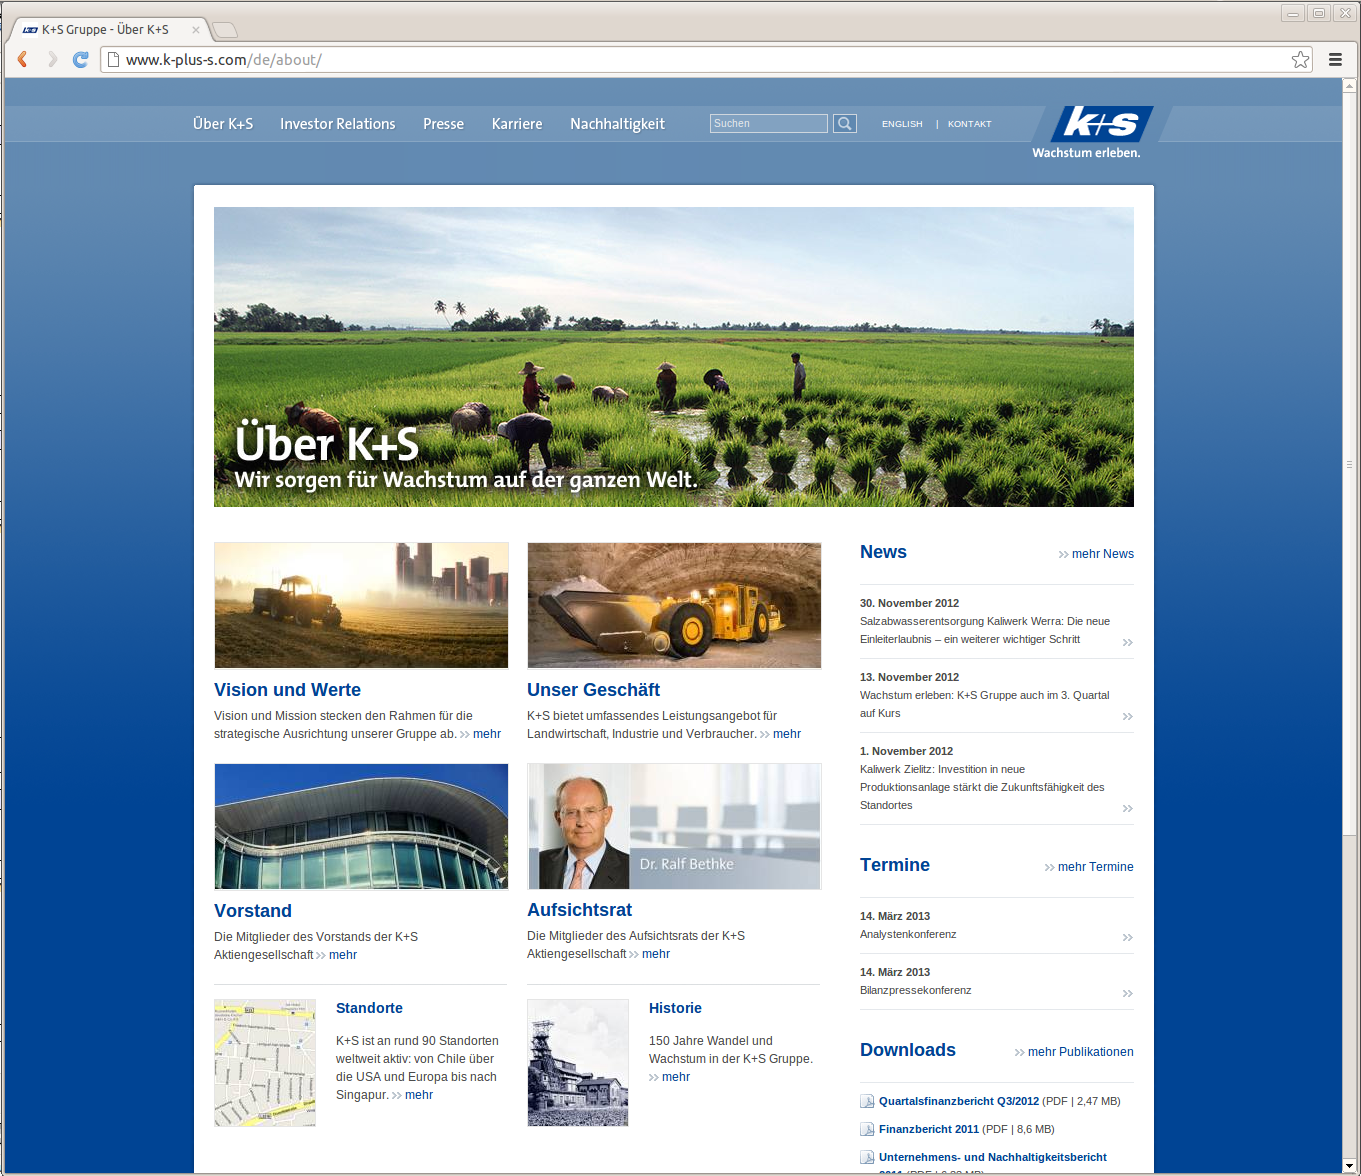Open the Nachhaltigkeit menu

(x=617, y=124)
